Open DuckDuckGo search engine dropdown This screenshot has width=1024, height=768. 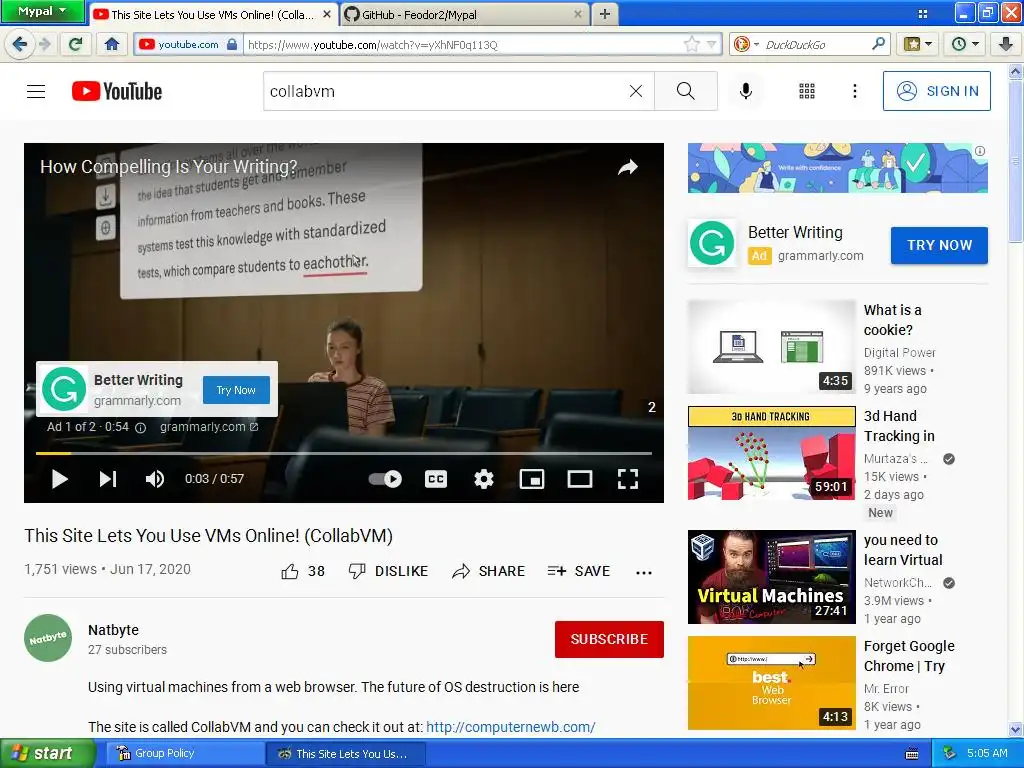tap(746, 44)
